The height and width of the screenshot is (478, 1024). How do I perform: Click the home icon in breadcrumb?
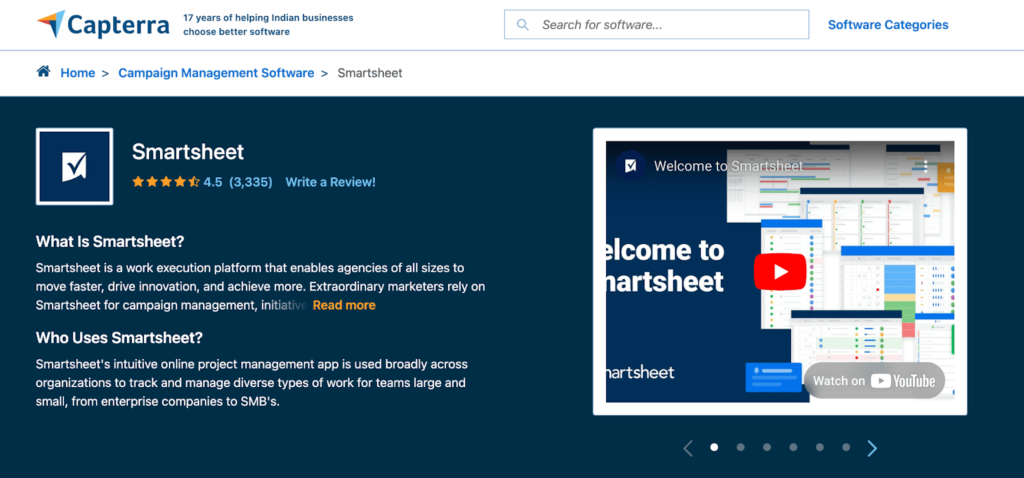pos(43,72)
